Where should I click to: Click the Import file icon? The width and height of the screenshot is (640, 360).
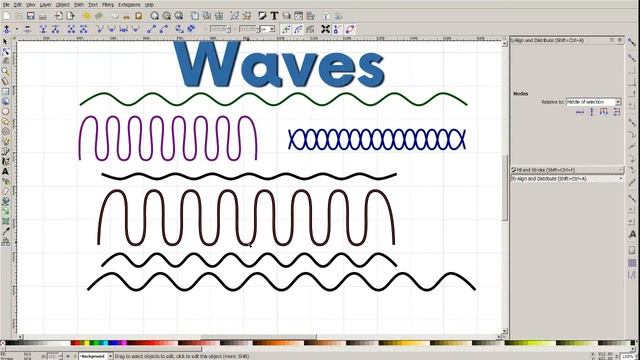59,16
